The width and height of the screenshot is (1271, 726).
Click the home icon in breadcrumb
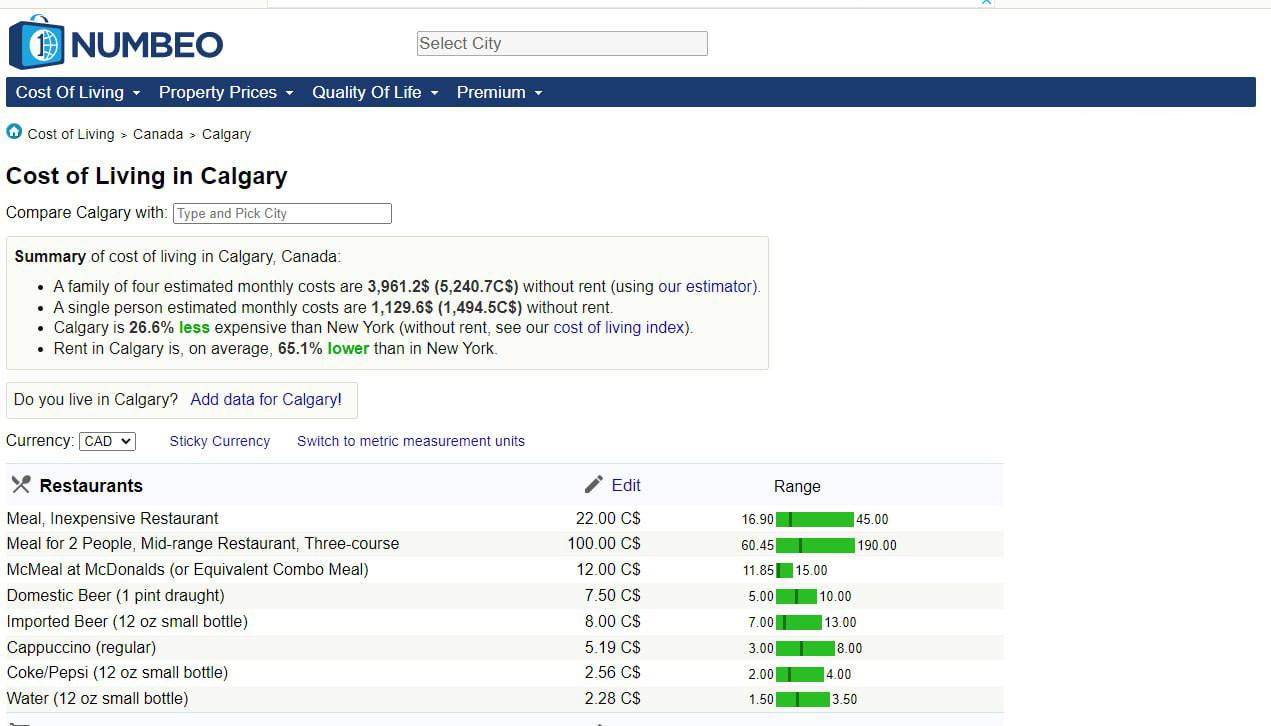coord(14,132)
